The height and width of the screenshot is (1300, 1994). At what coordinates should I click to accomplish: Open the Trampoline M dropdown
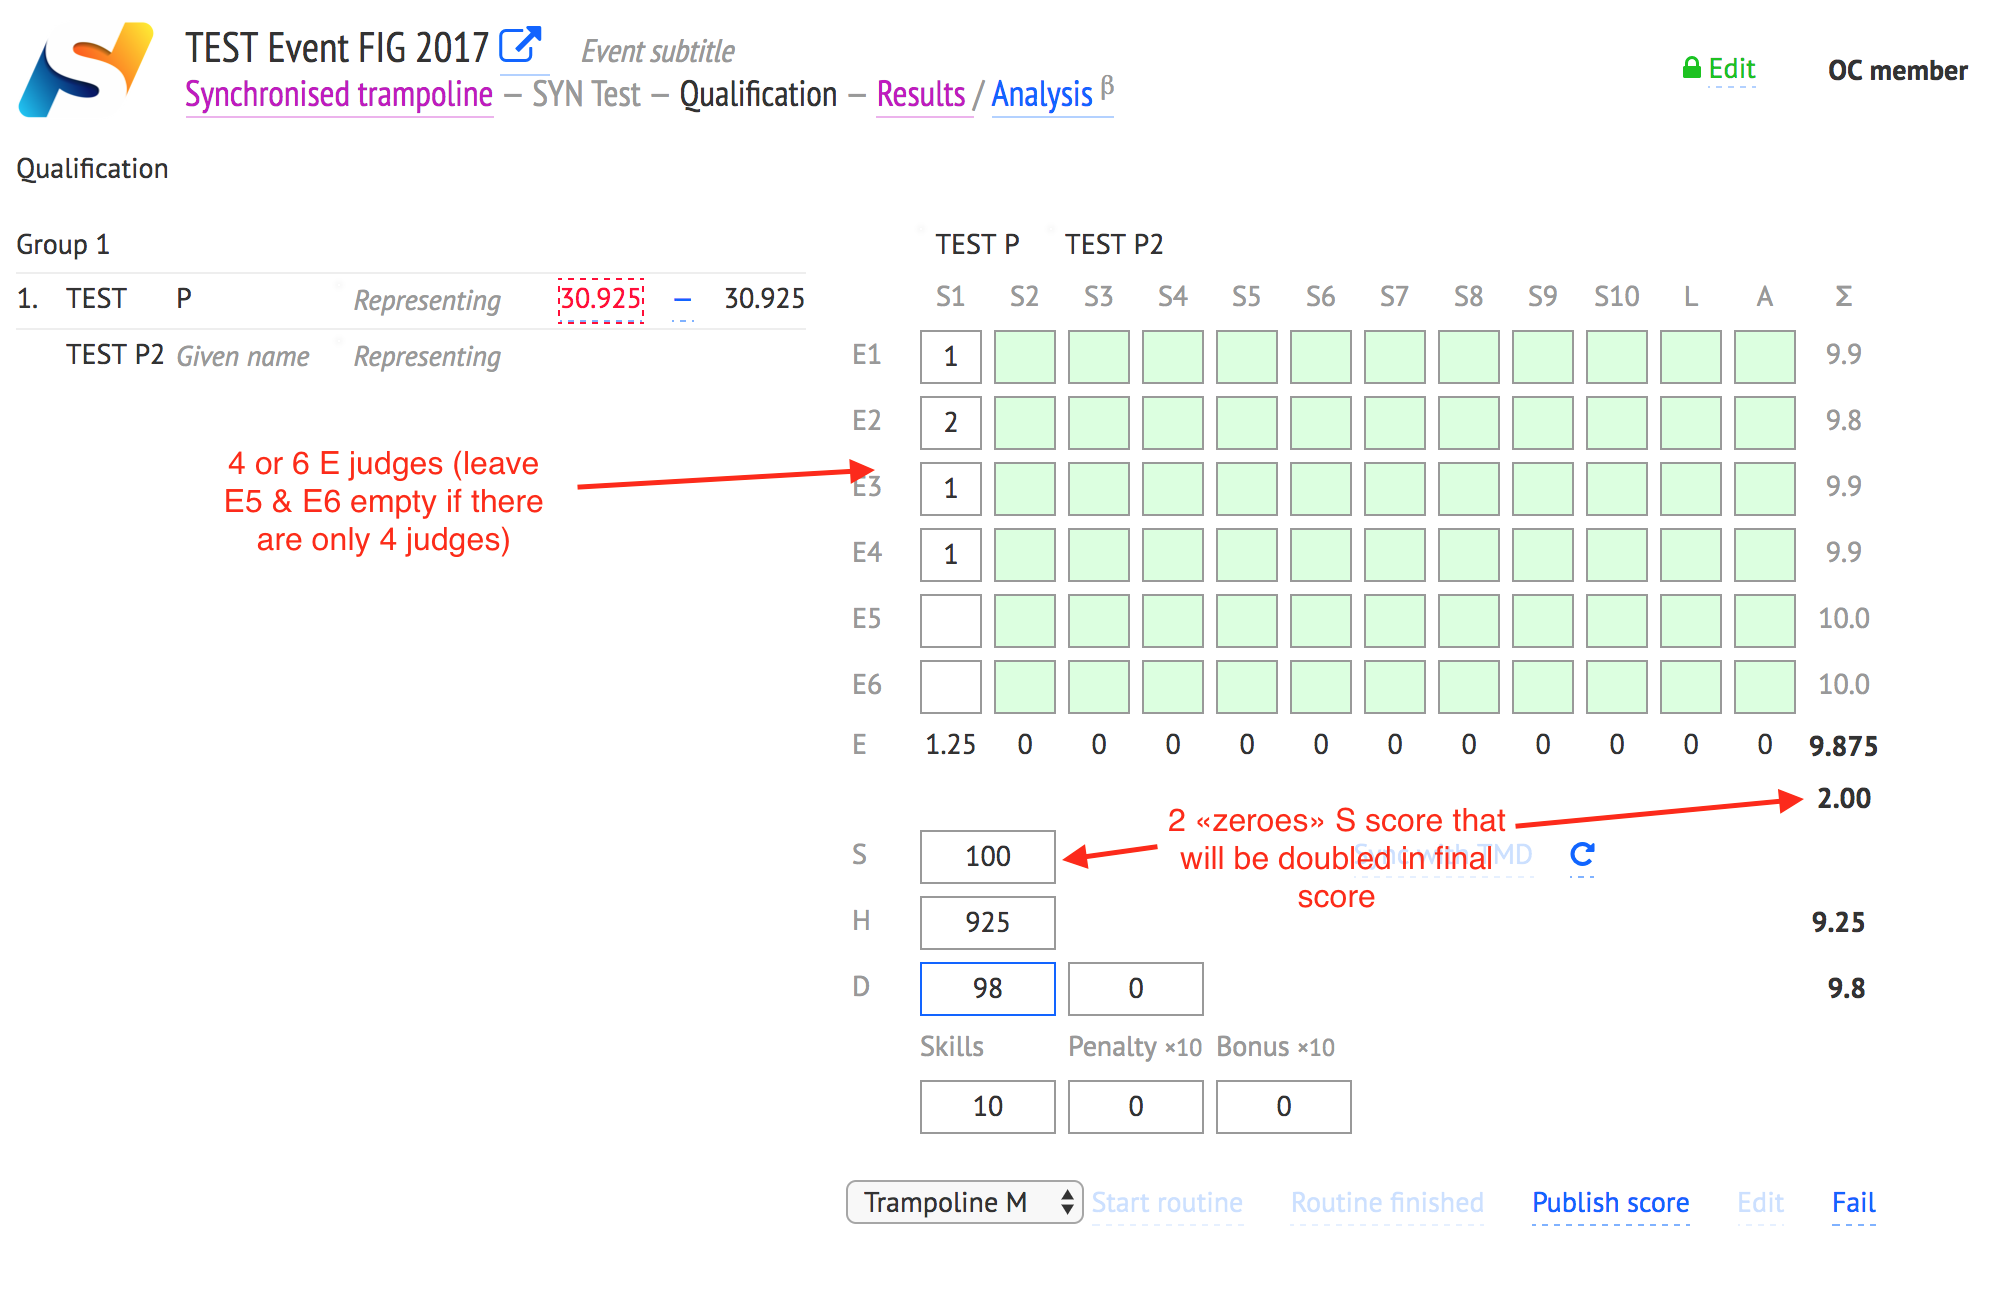(963, 1202)
